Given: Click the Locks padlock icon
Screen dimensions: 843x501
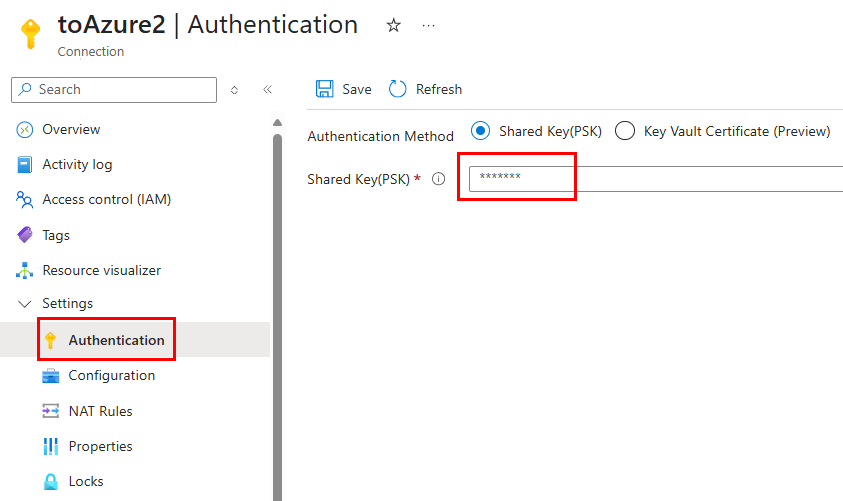Looking at the screenshot, I should click(x=51, y=482).
